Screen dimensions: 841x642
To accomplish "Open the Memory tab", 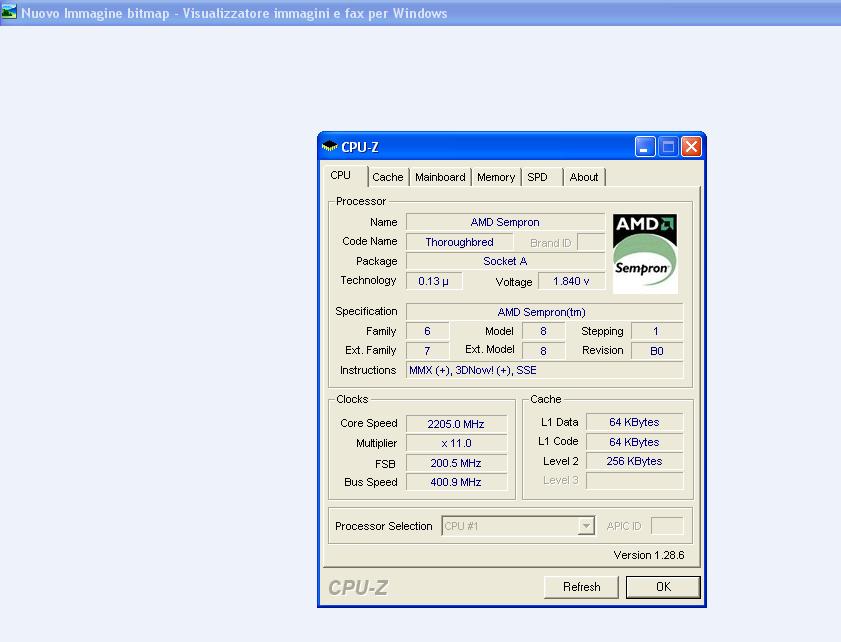I will pyautogui.click(x=496, y=177).
